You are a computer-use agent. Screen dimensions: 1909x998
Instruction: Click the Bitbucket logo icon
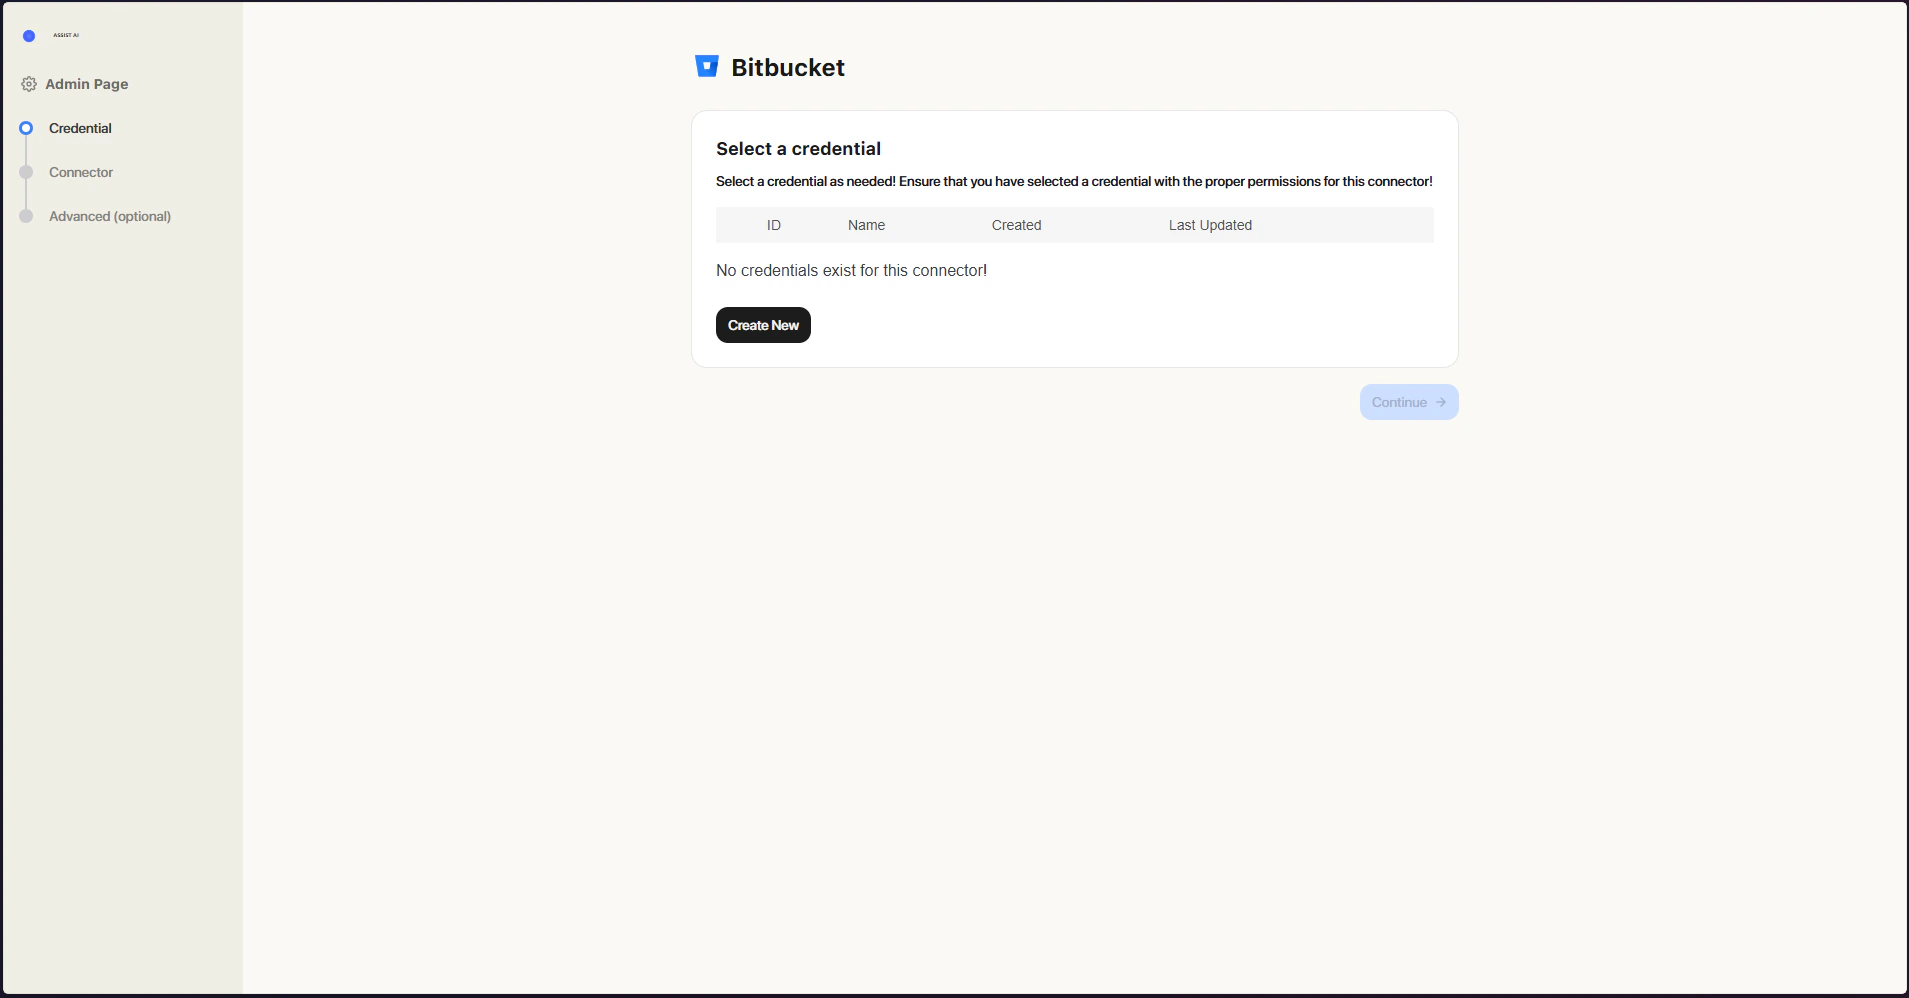point(706,66)
